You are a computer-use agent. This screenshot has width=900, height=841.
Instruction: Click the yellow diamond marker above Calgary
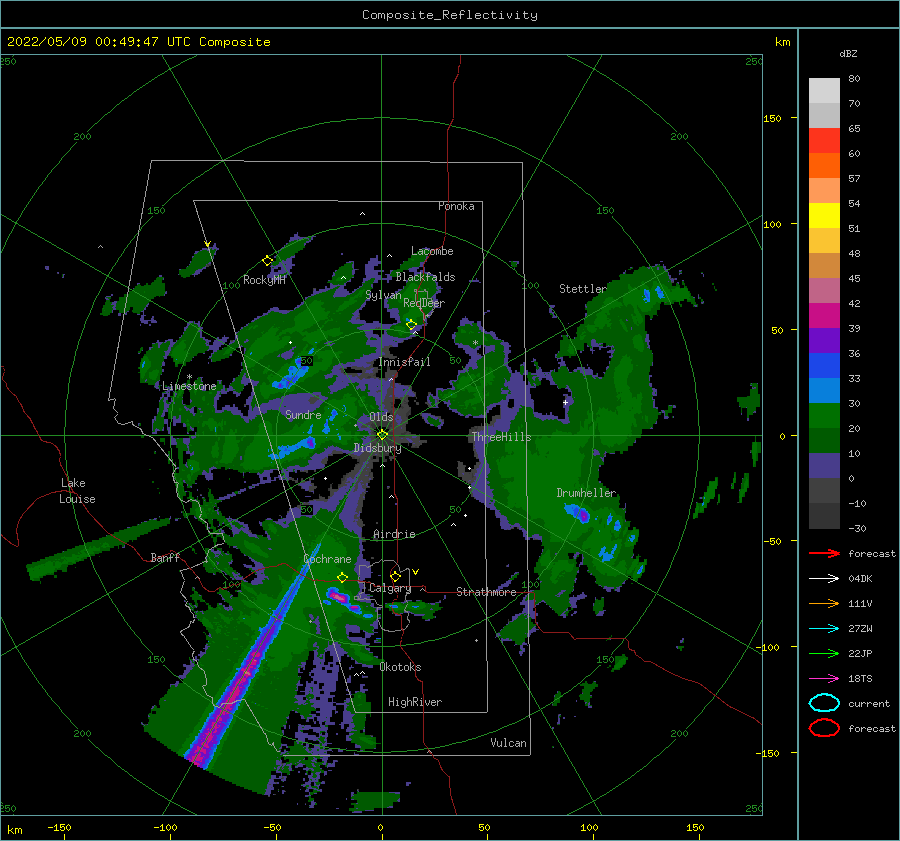point(395,576)
